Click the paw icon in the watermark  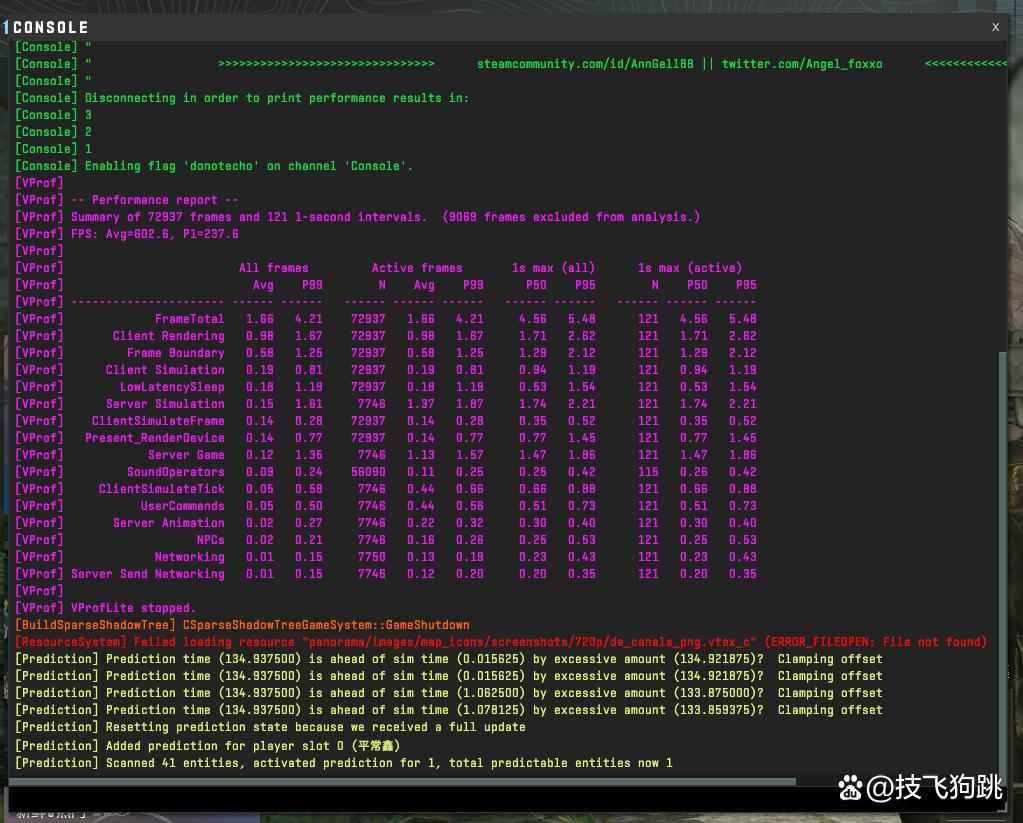(850, 789)
